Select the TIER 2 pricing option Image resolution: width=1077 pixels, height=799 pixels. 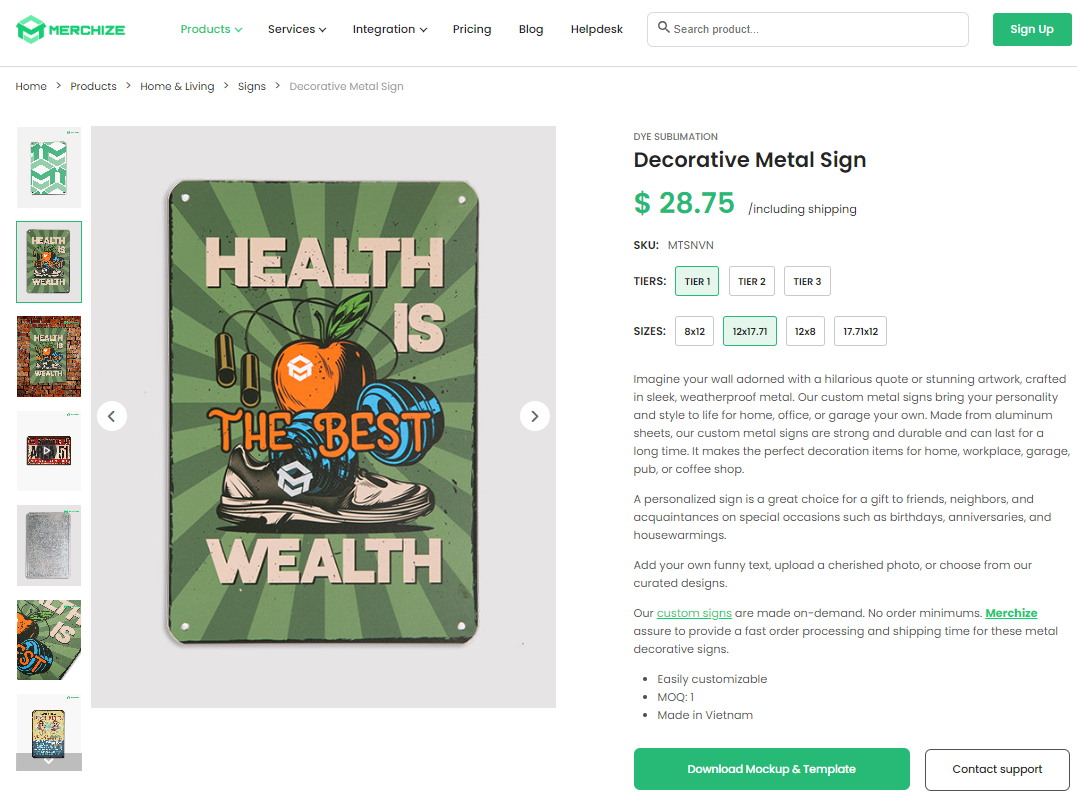click(x=751, y=281)
